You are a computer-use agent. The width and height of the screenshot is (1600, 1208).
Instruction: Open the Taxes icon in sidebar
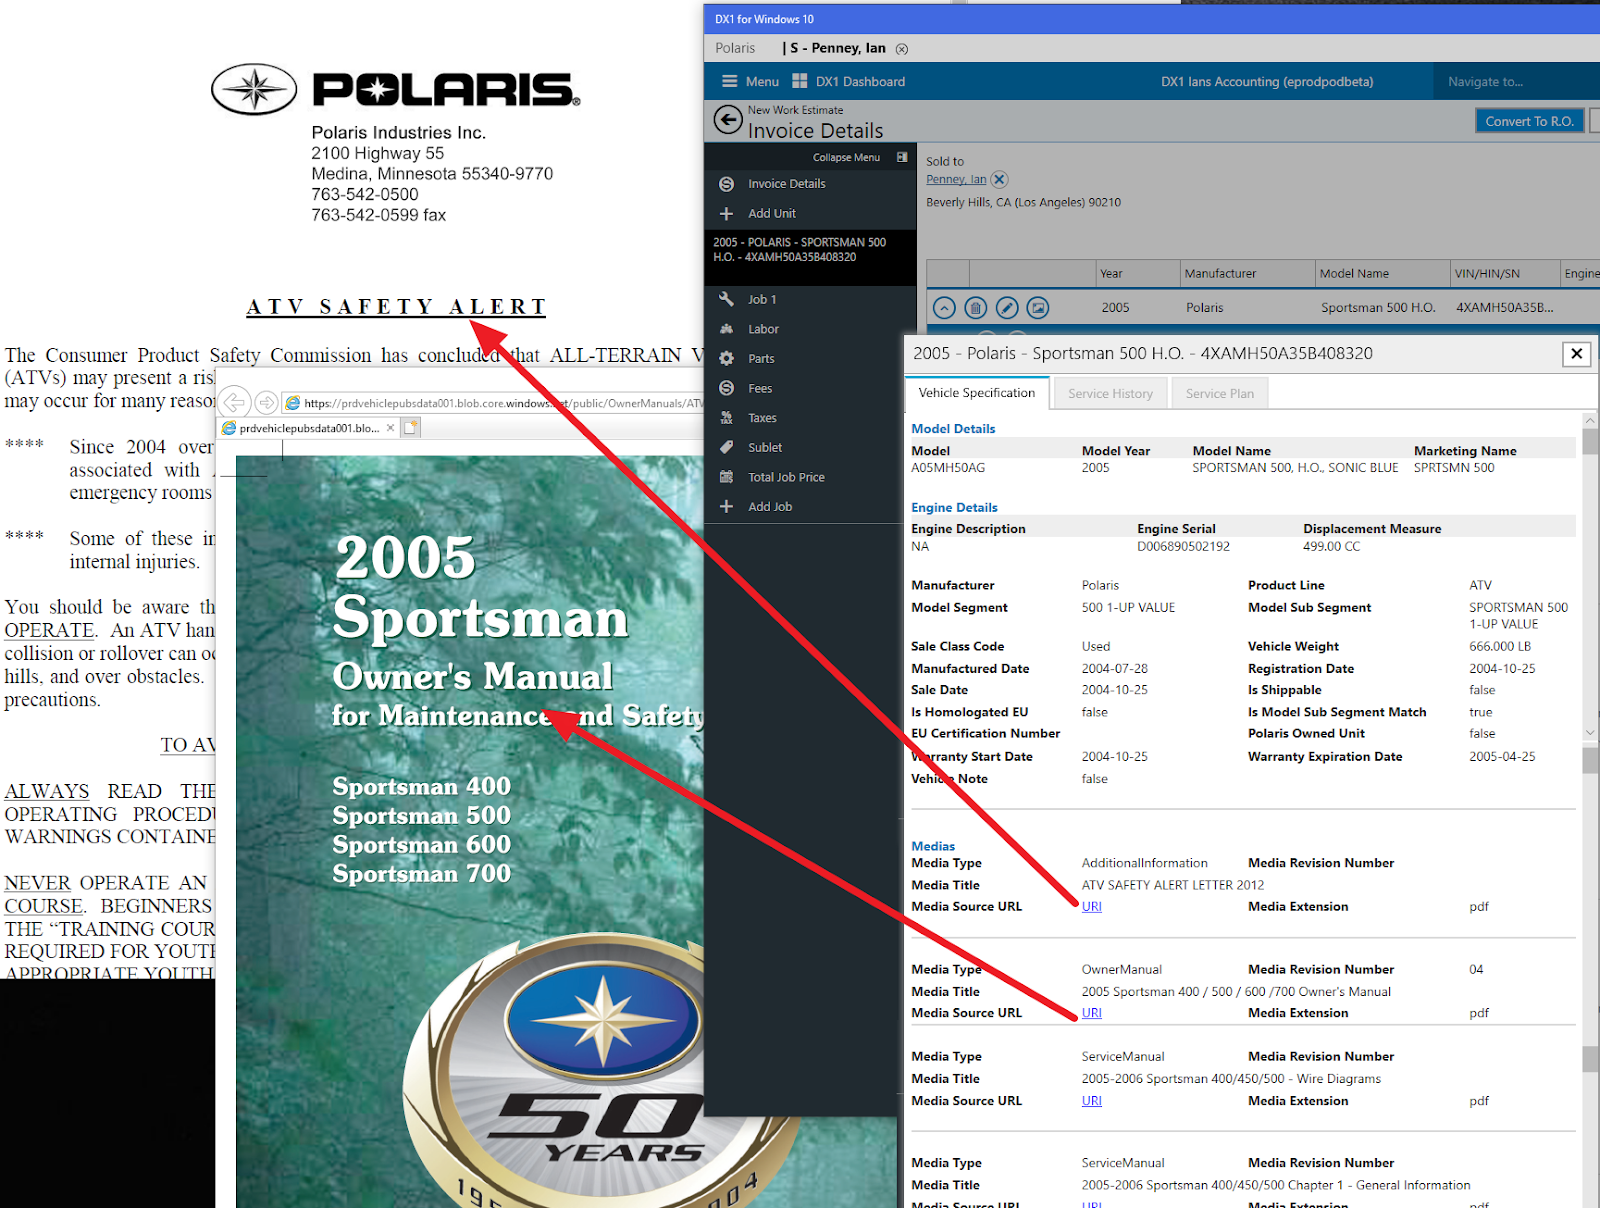[x=727, y=418]
